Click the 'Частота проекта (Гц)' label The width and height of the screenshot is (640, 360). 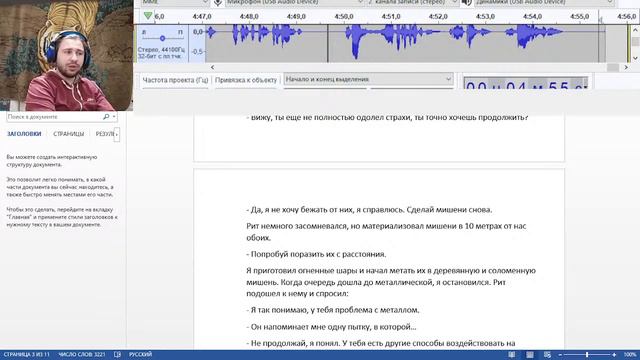click(x=175, y=80)
